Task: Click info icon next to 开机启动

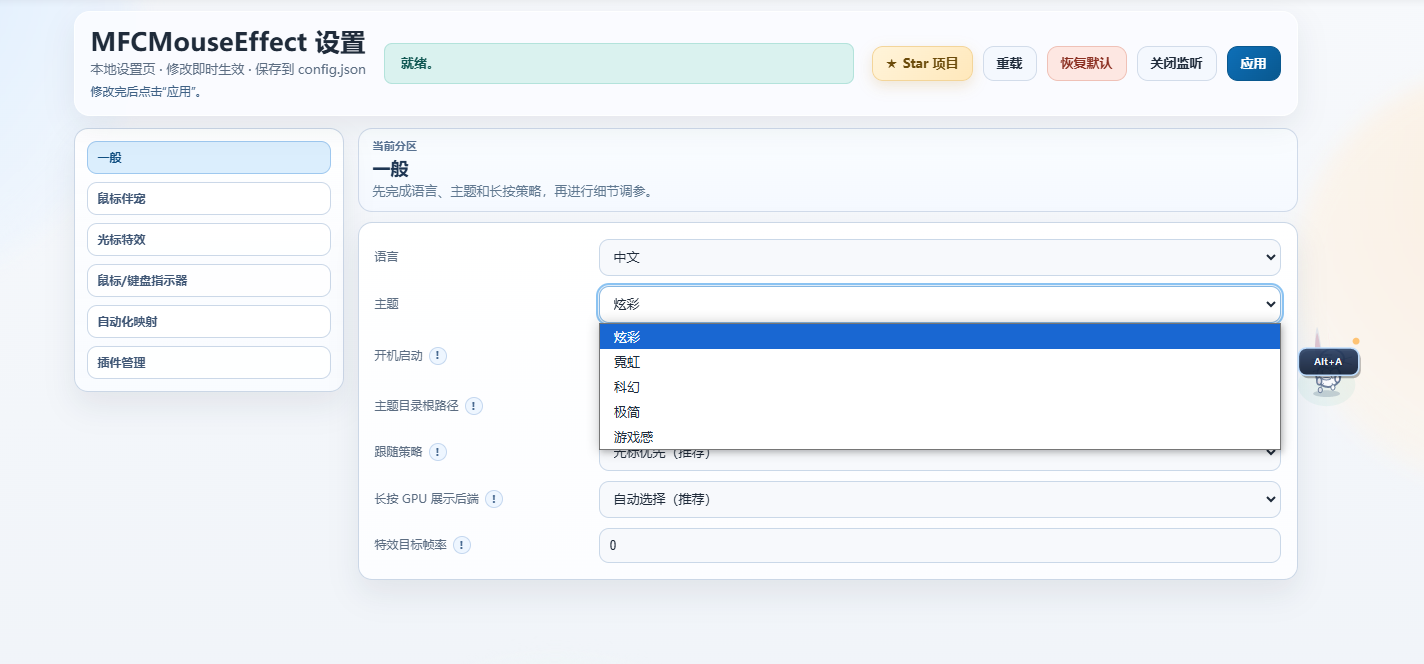Action: pos(438,355)
